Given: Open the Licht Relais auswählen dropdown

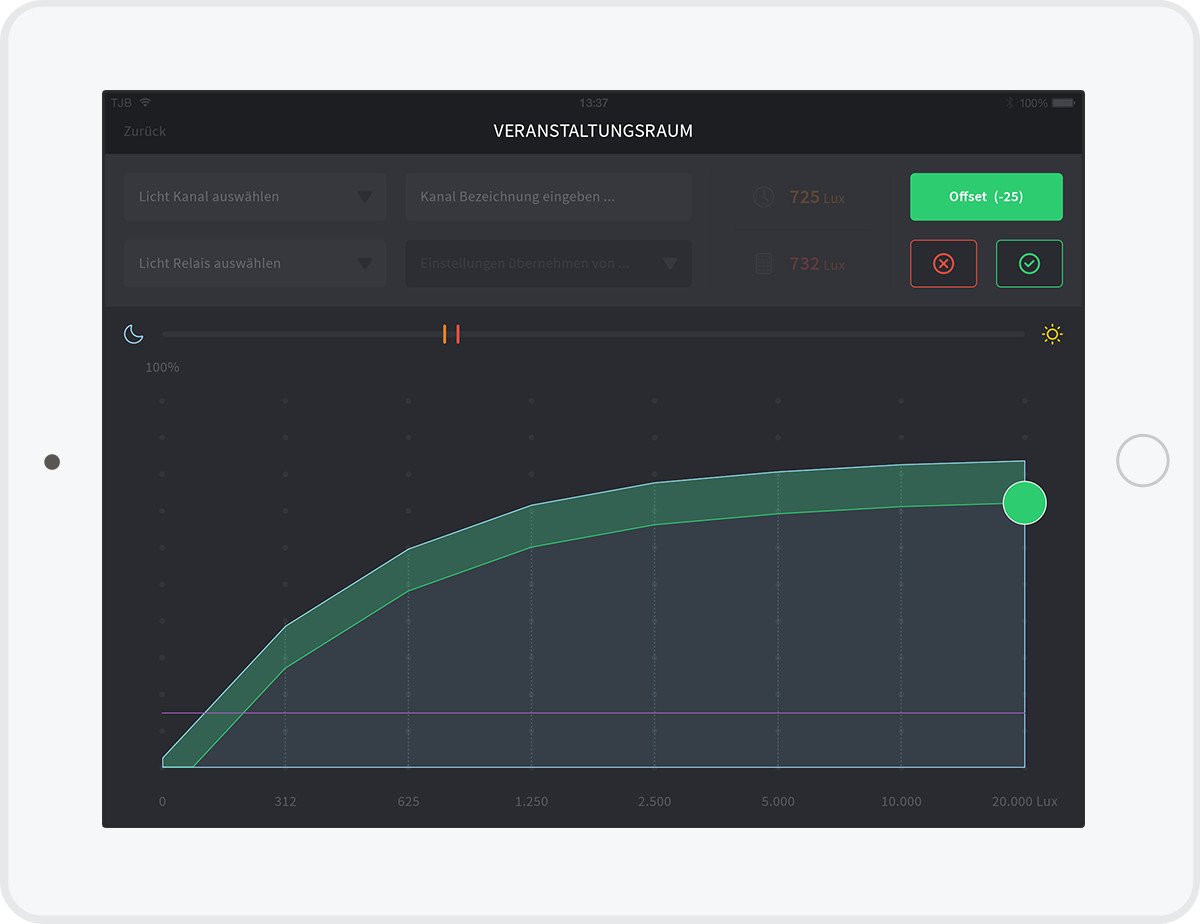Looking at the screenshot, I should (x=255, y=264).
